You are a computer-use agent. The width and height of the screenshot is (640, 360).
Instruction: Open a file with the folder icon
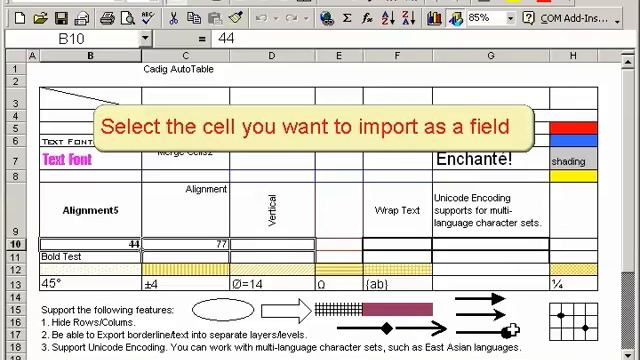(40, 18)
